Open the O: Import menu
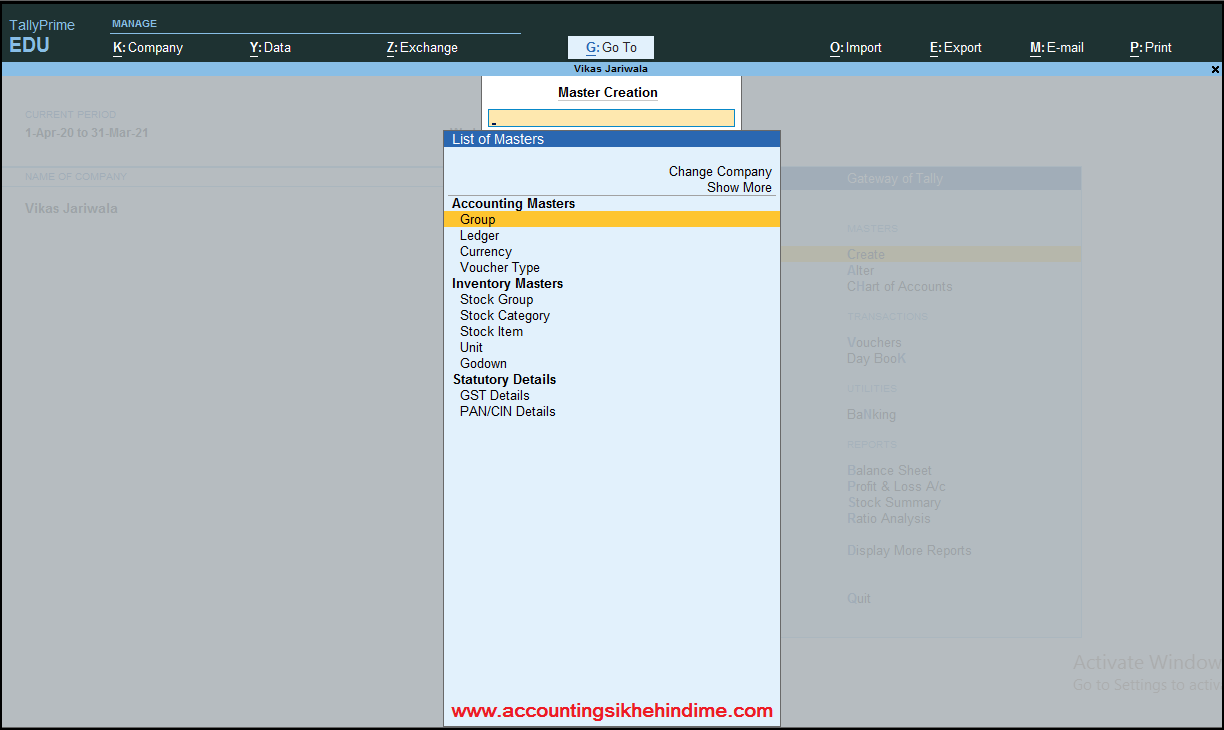This screenshot has width=1224, height=730. click(x=856, y=47)
